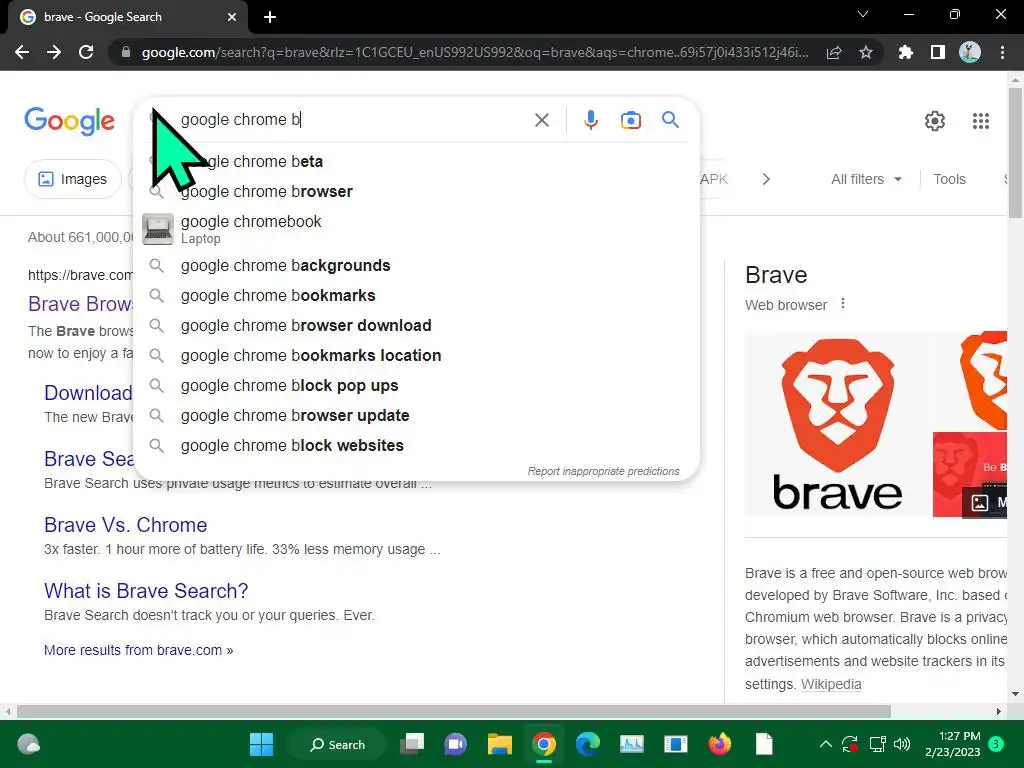Screen dimensions: 1024x768
Task: Open the Tools option
Action: pyautogui.click(x=948, y=179)
